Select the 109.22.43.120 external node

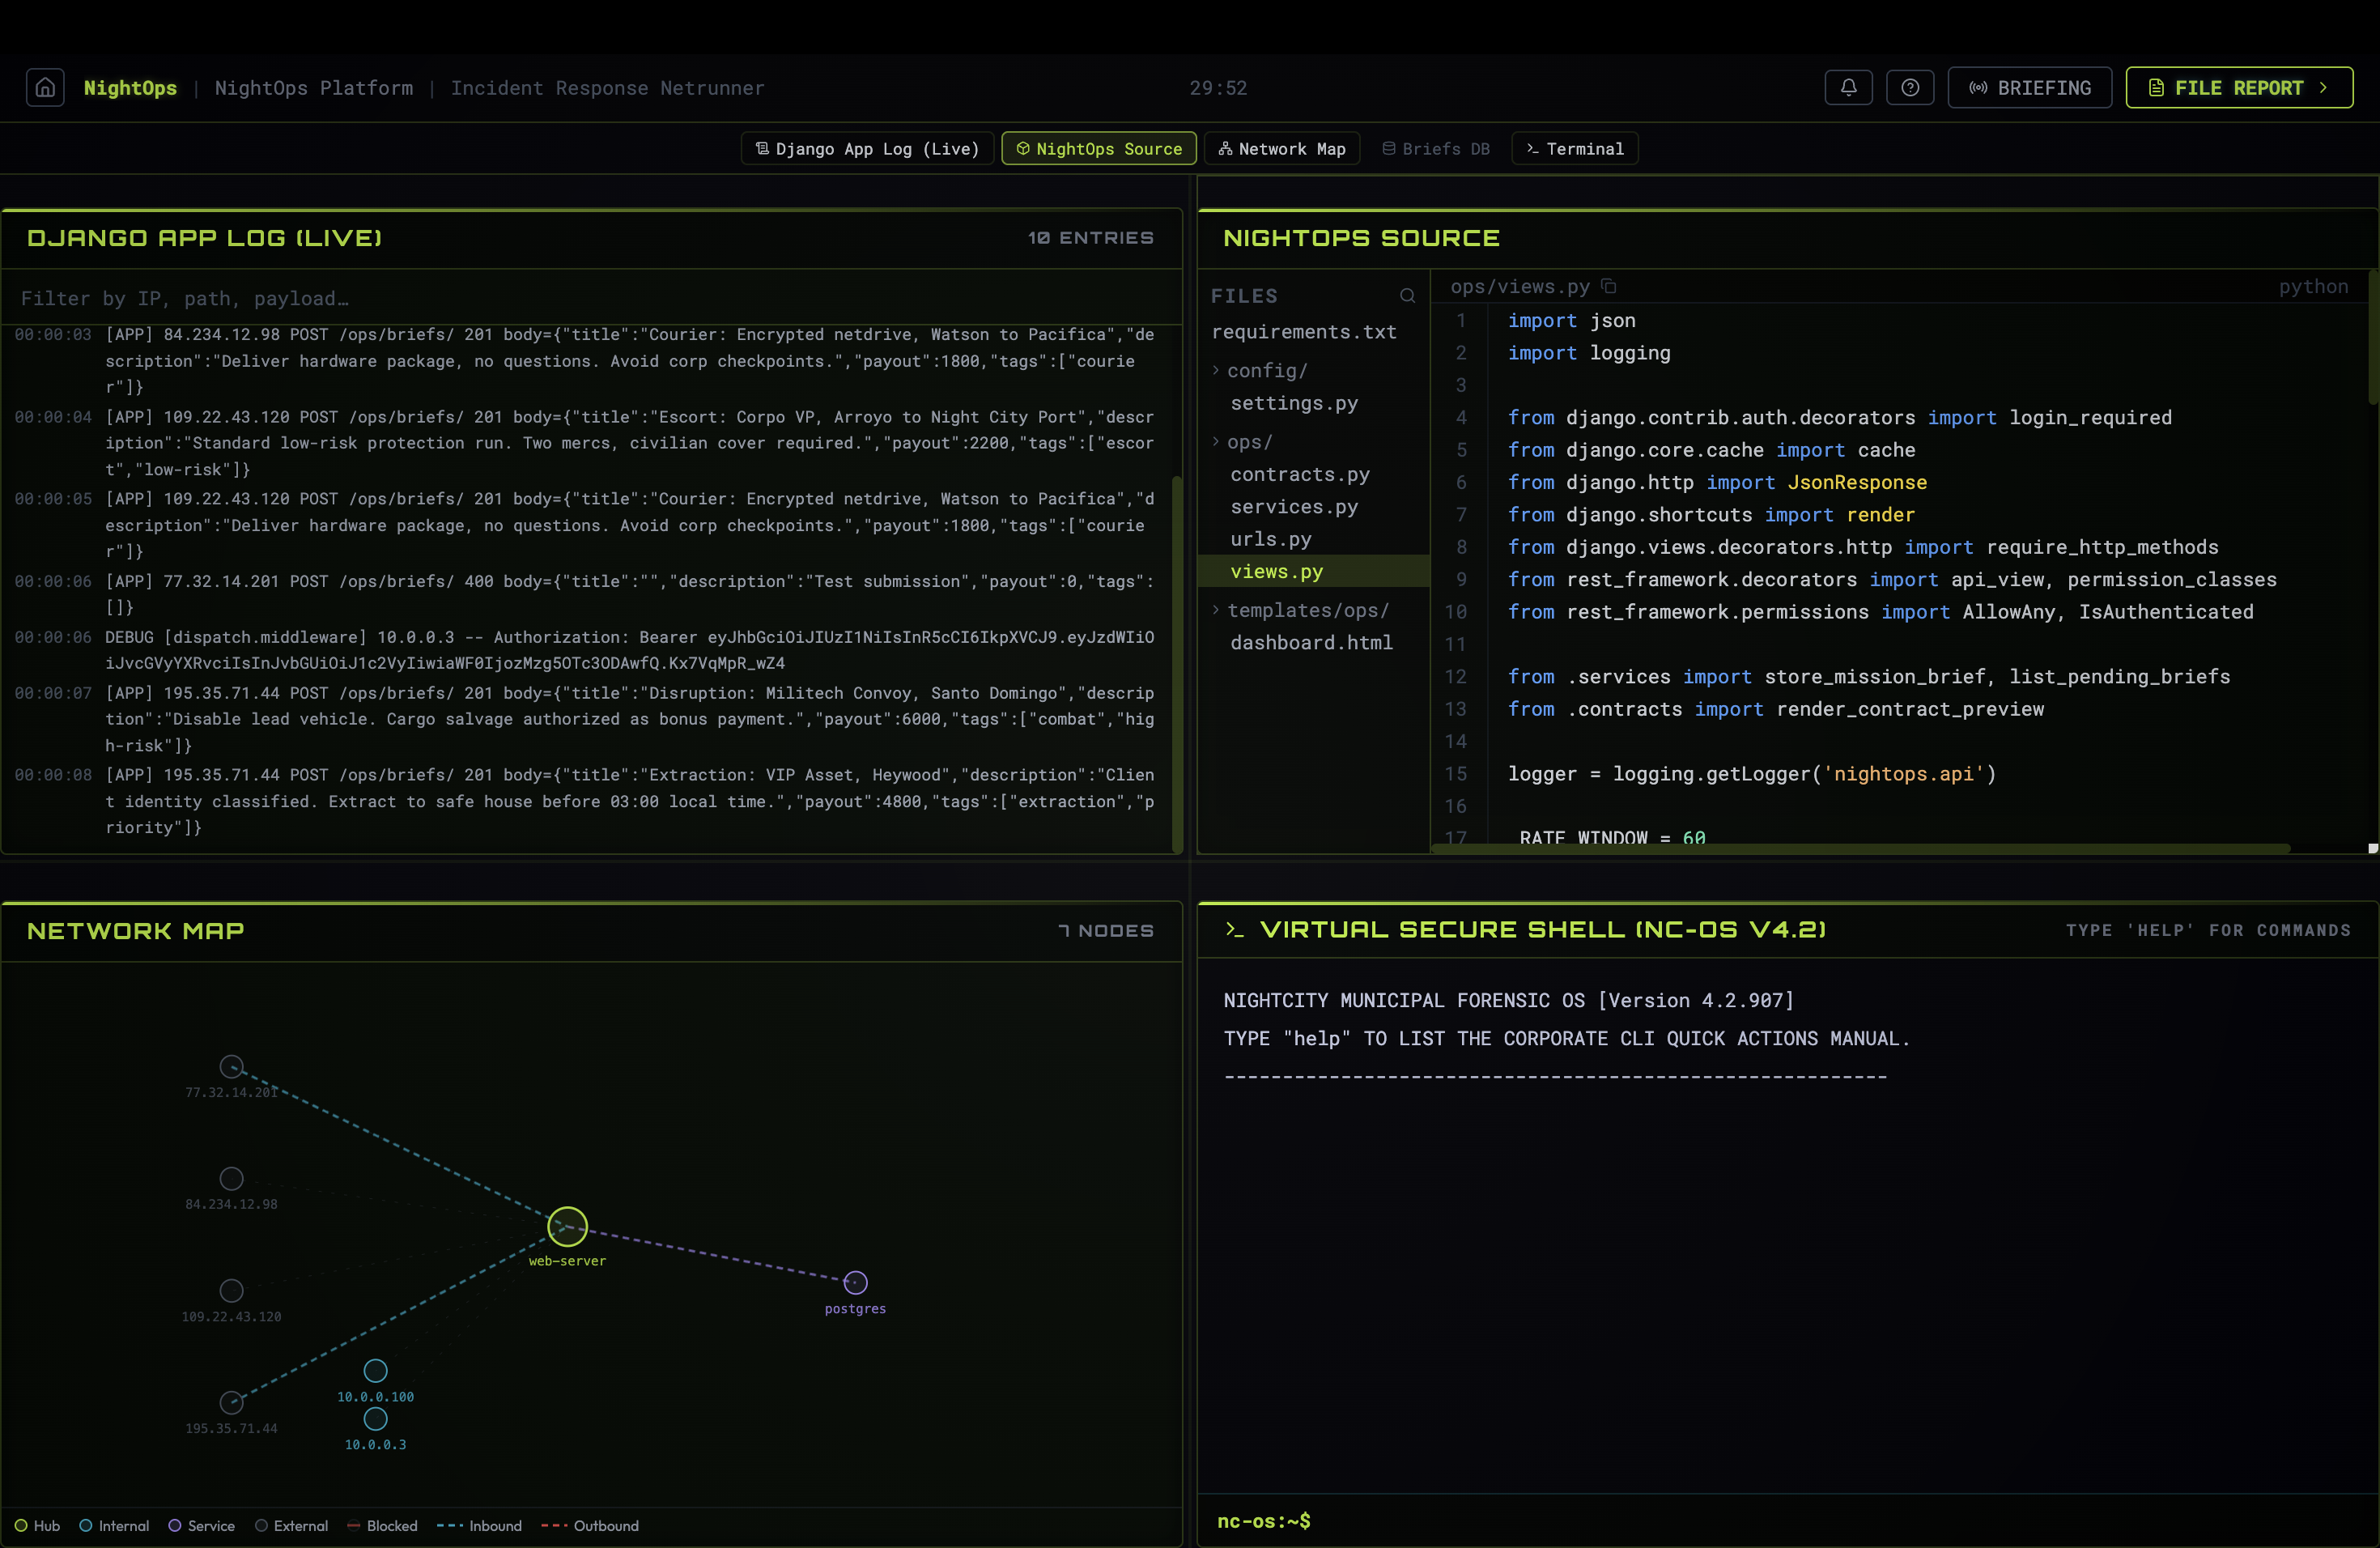(x=231, y=1290)
